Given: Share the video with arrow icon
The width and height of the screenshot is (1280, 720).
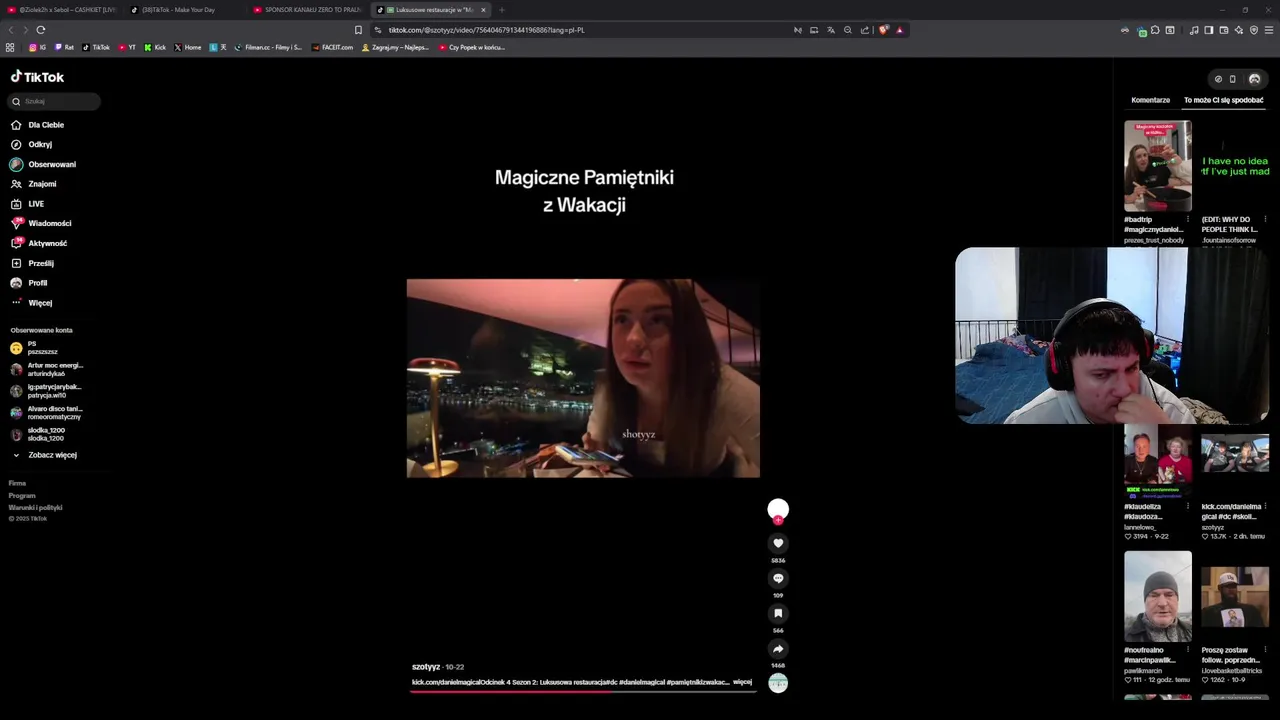Looking at the screenshot, I should (x=778, y=648).
